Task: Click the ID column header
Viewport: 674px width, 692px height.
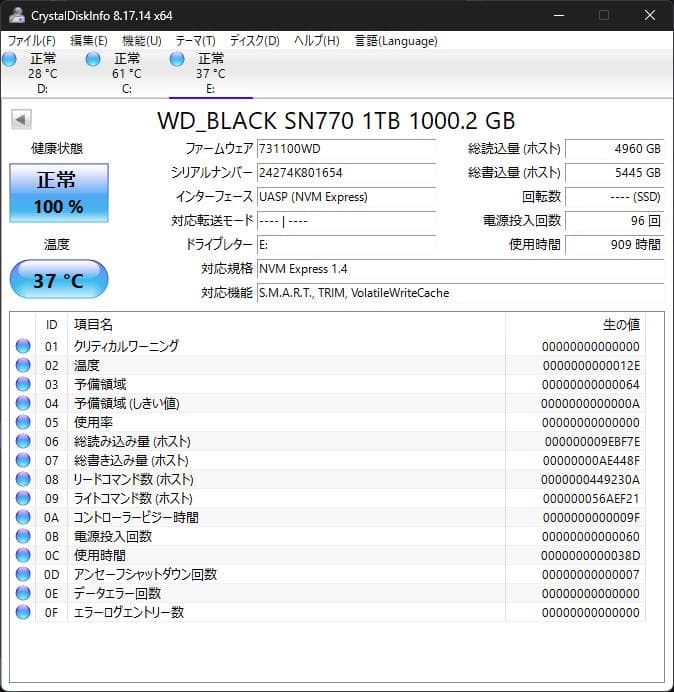Action: [52, 325]
